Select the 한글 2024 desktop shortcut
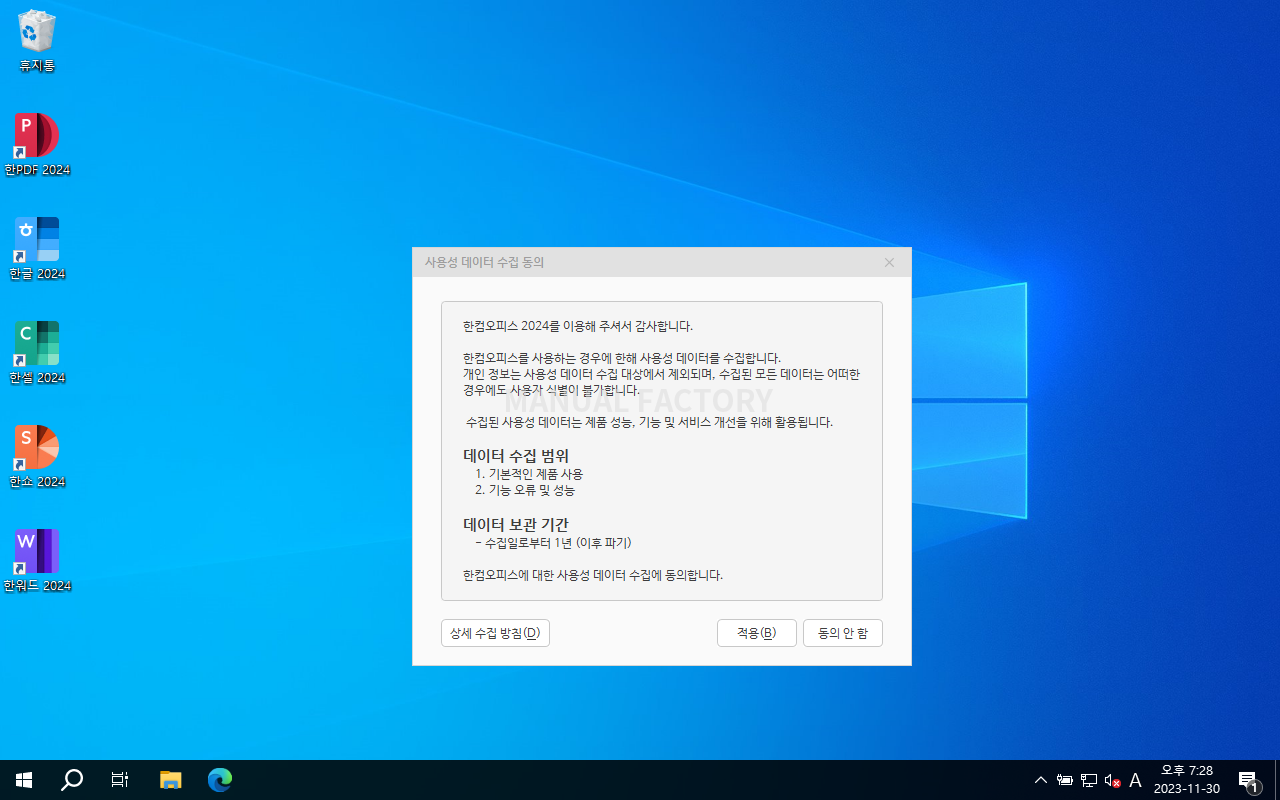Image resolution: width=1280 pixels, height=800 pixels. click(37, 249)
